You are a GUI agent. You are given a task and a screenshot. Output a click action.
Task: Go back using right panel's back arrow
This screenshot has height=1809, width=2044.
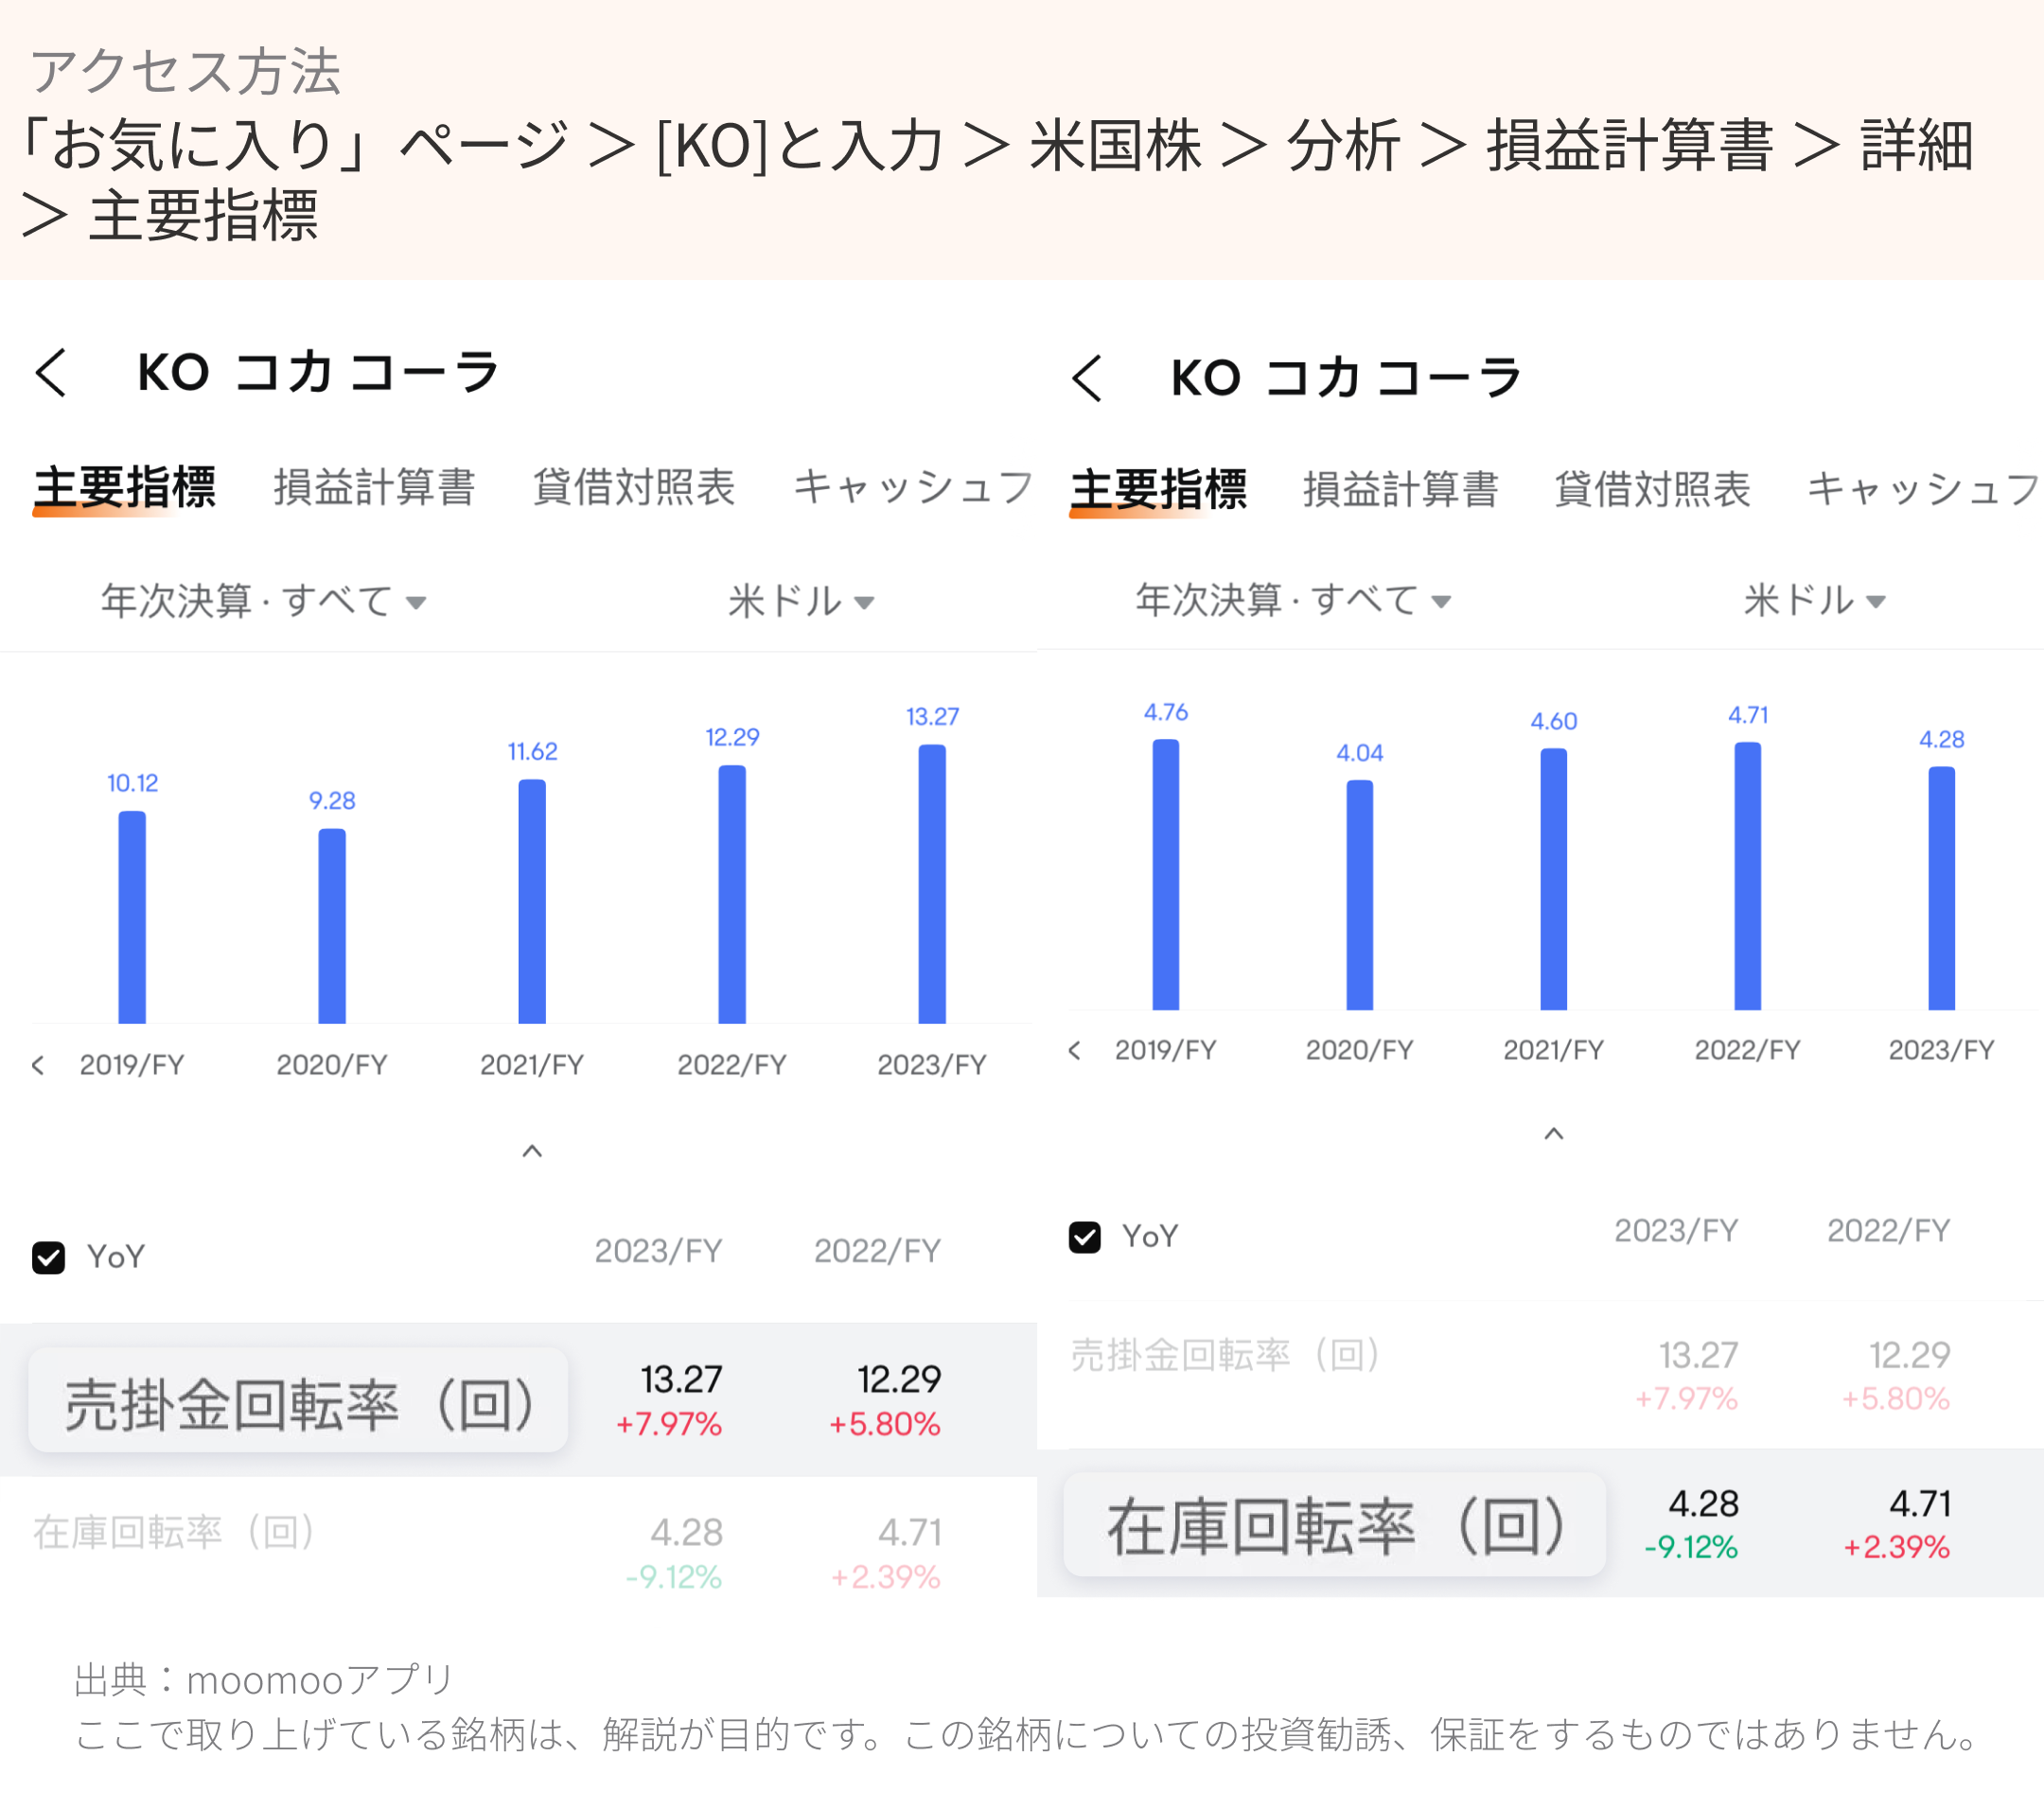point(1087,379)
